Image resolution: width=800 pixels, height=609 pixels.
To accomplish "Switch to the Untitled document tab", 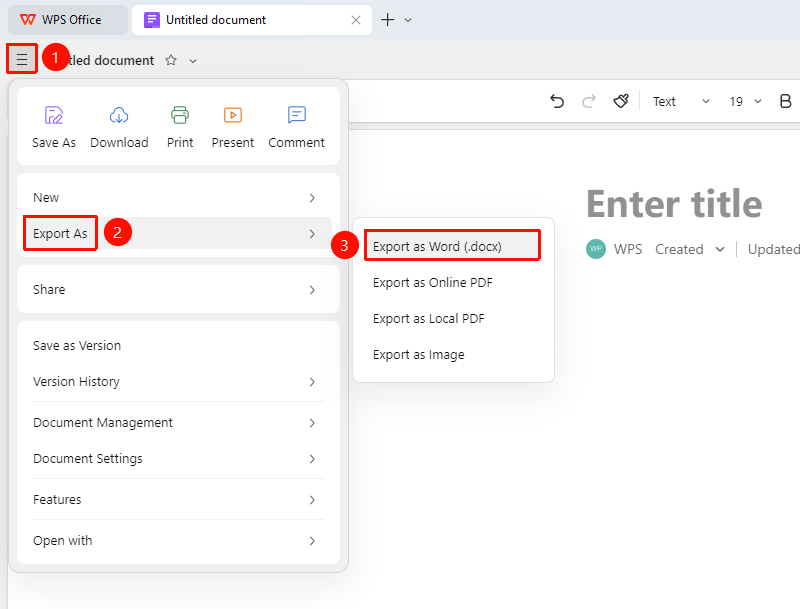I will click(x=252, y=20).
